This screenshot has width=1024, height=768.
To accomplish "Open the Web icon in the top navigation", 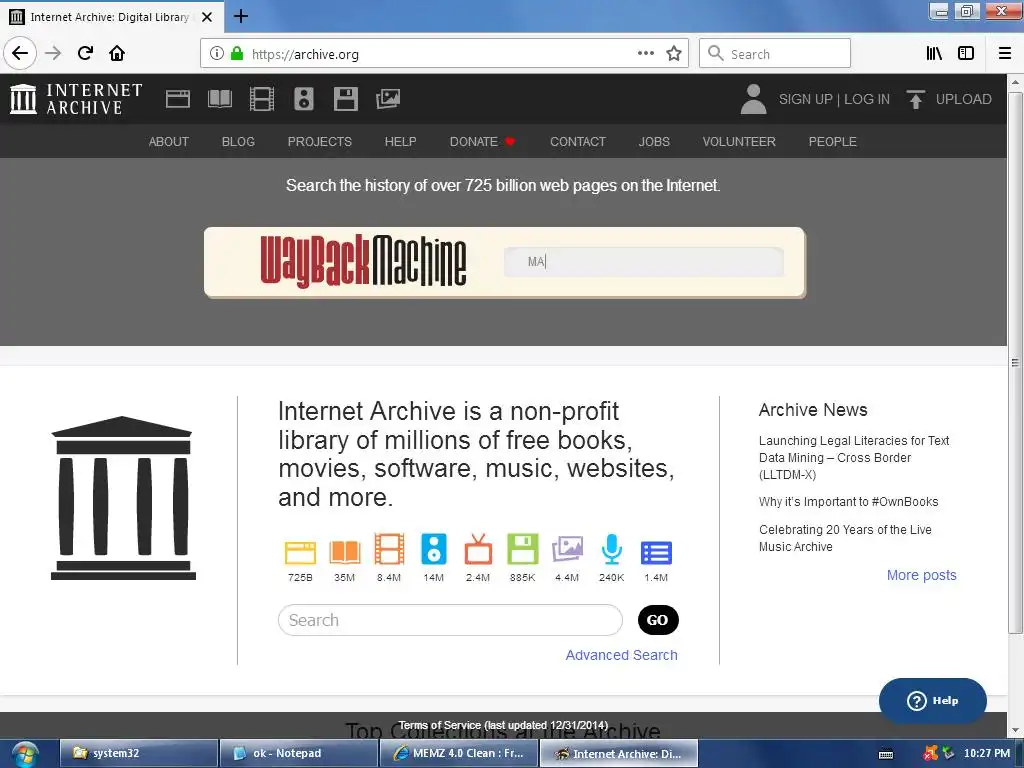I will [178, 99].
